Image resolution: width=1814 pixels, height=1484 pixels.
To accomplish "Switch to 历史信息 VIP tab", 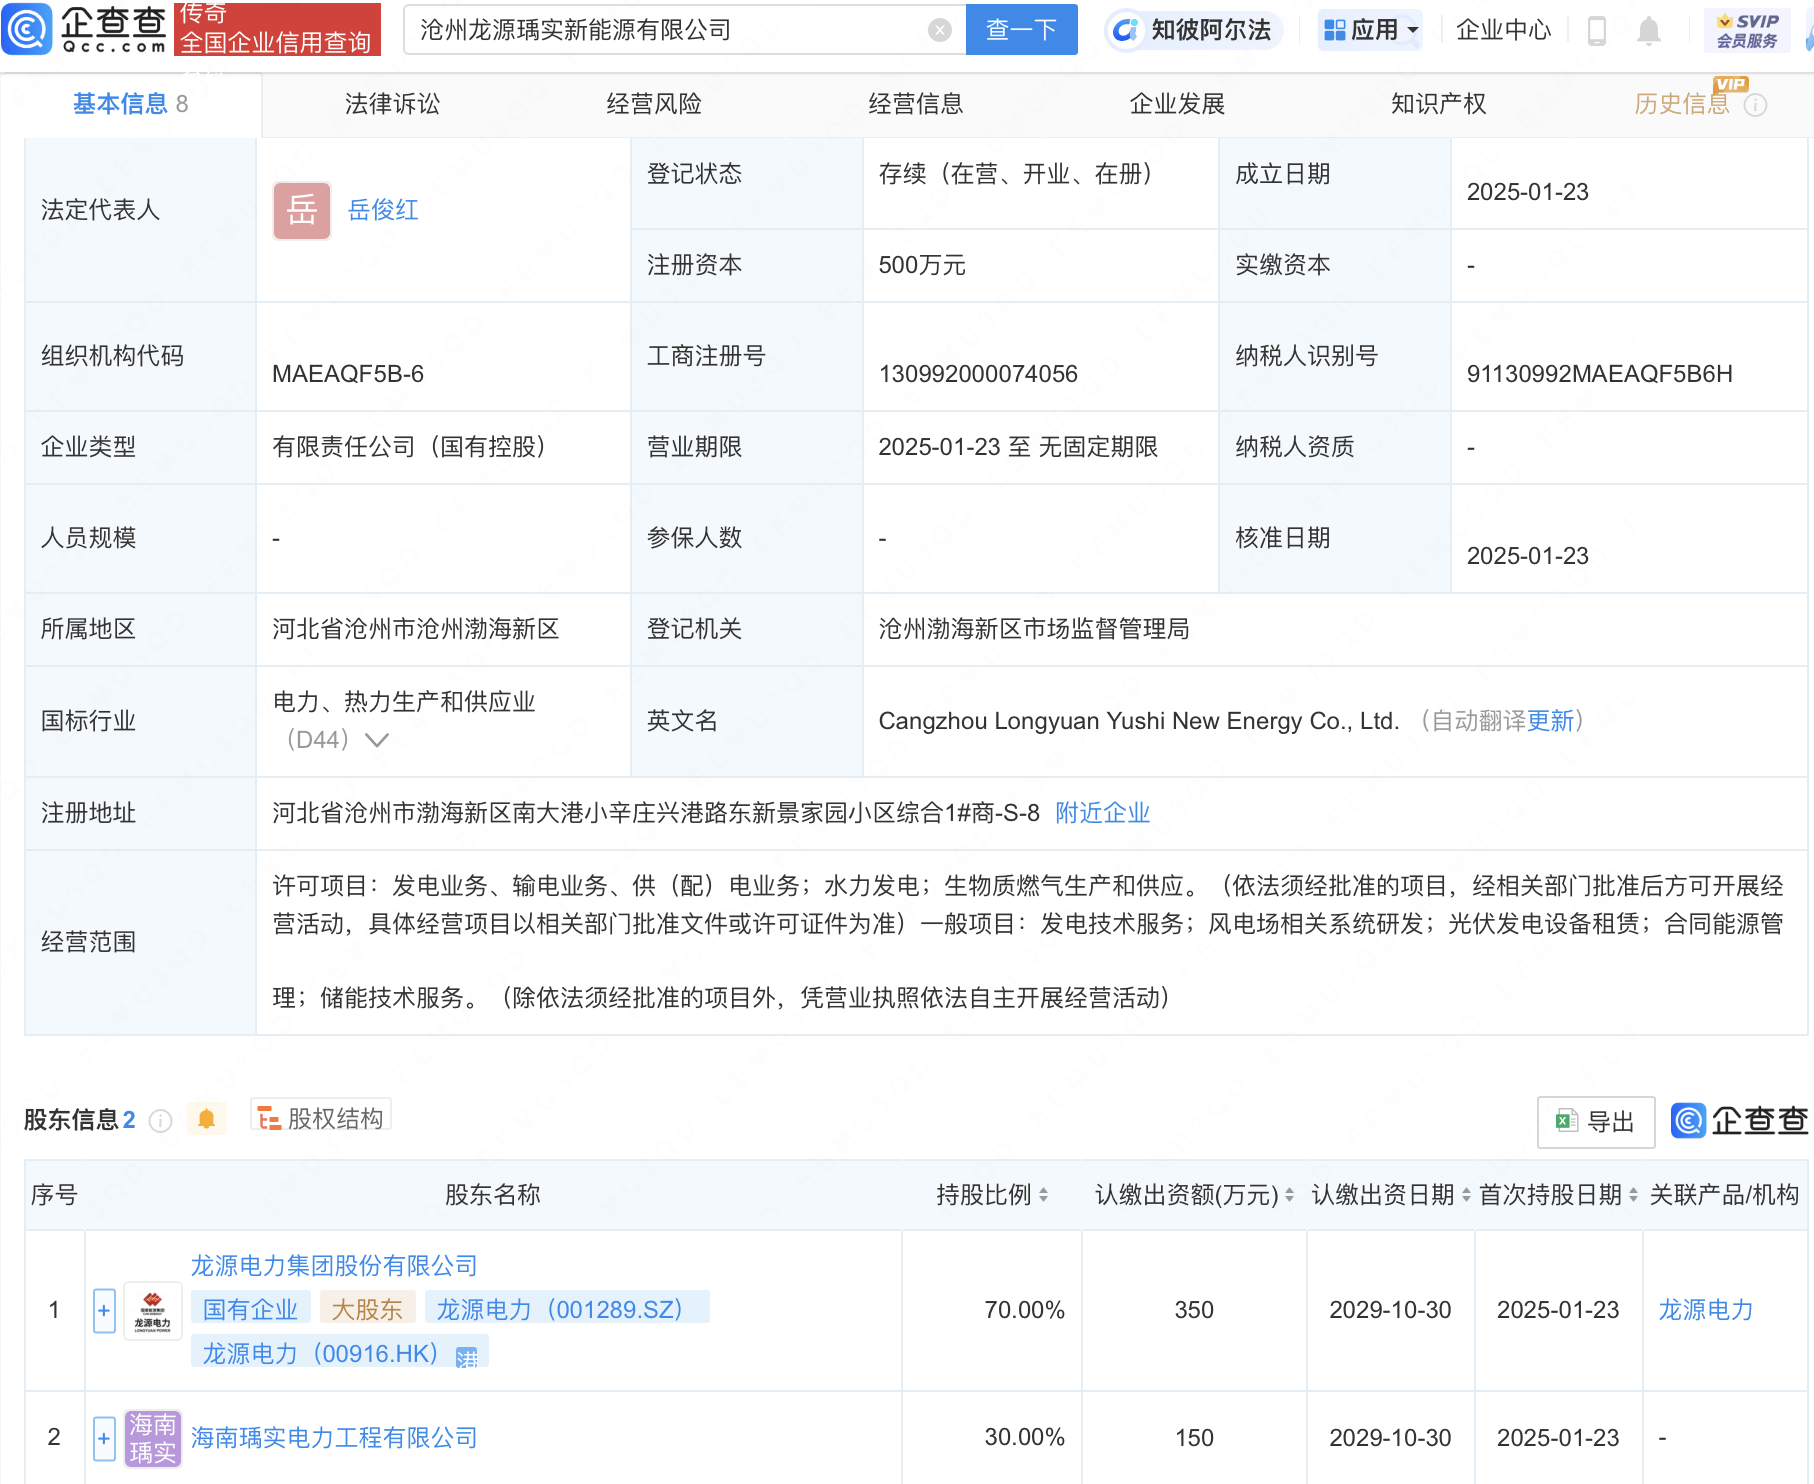I will (1681, 104).
